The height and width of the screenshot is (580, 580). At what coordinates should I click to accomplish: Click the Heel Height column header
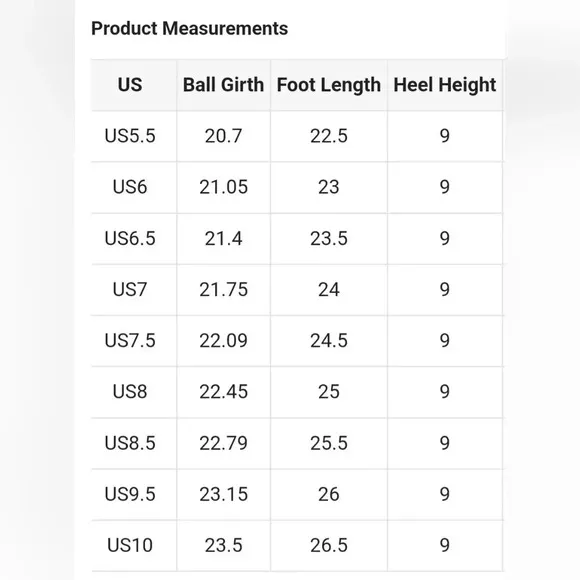point(445,85)
